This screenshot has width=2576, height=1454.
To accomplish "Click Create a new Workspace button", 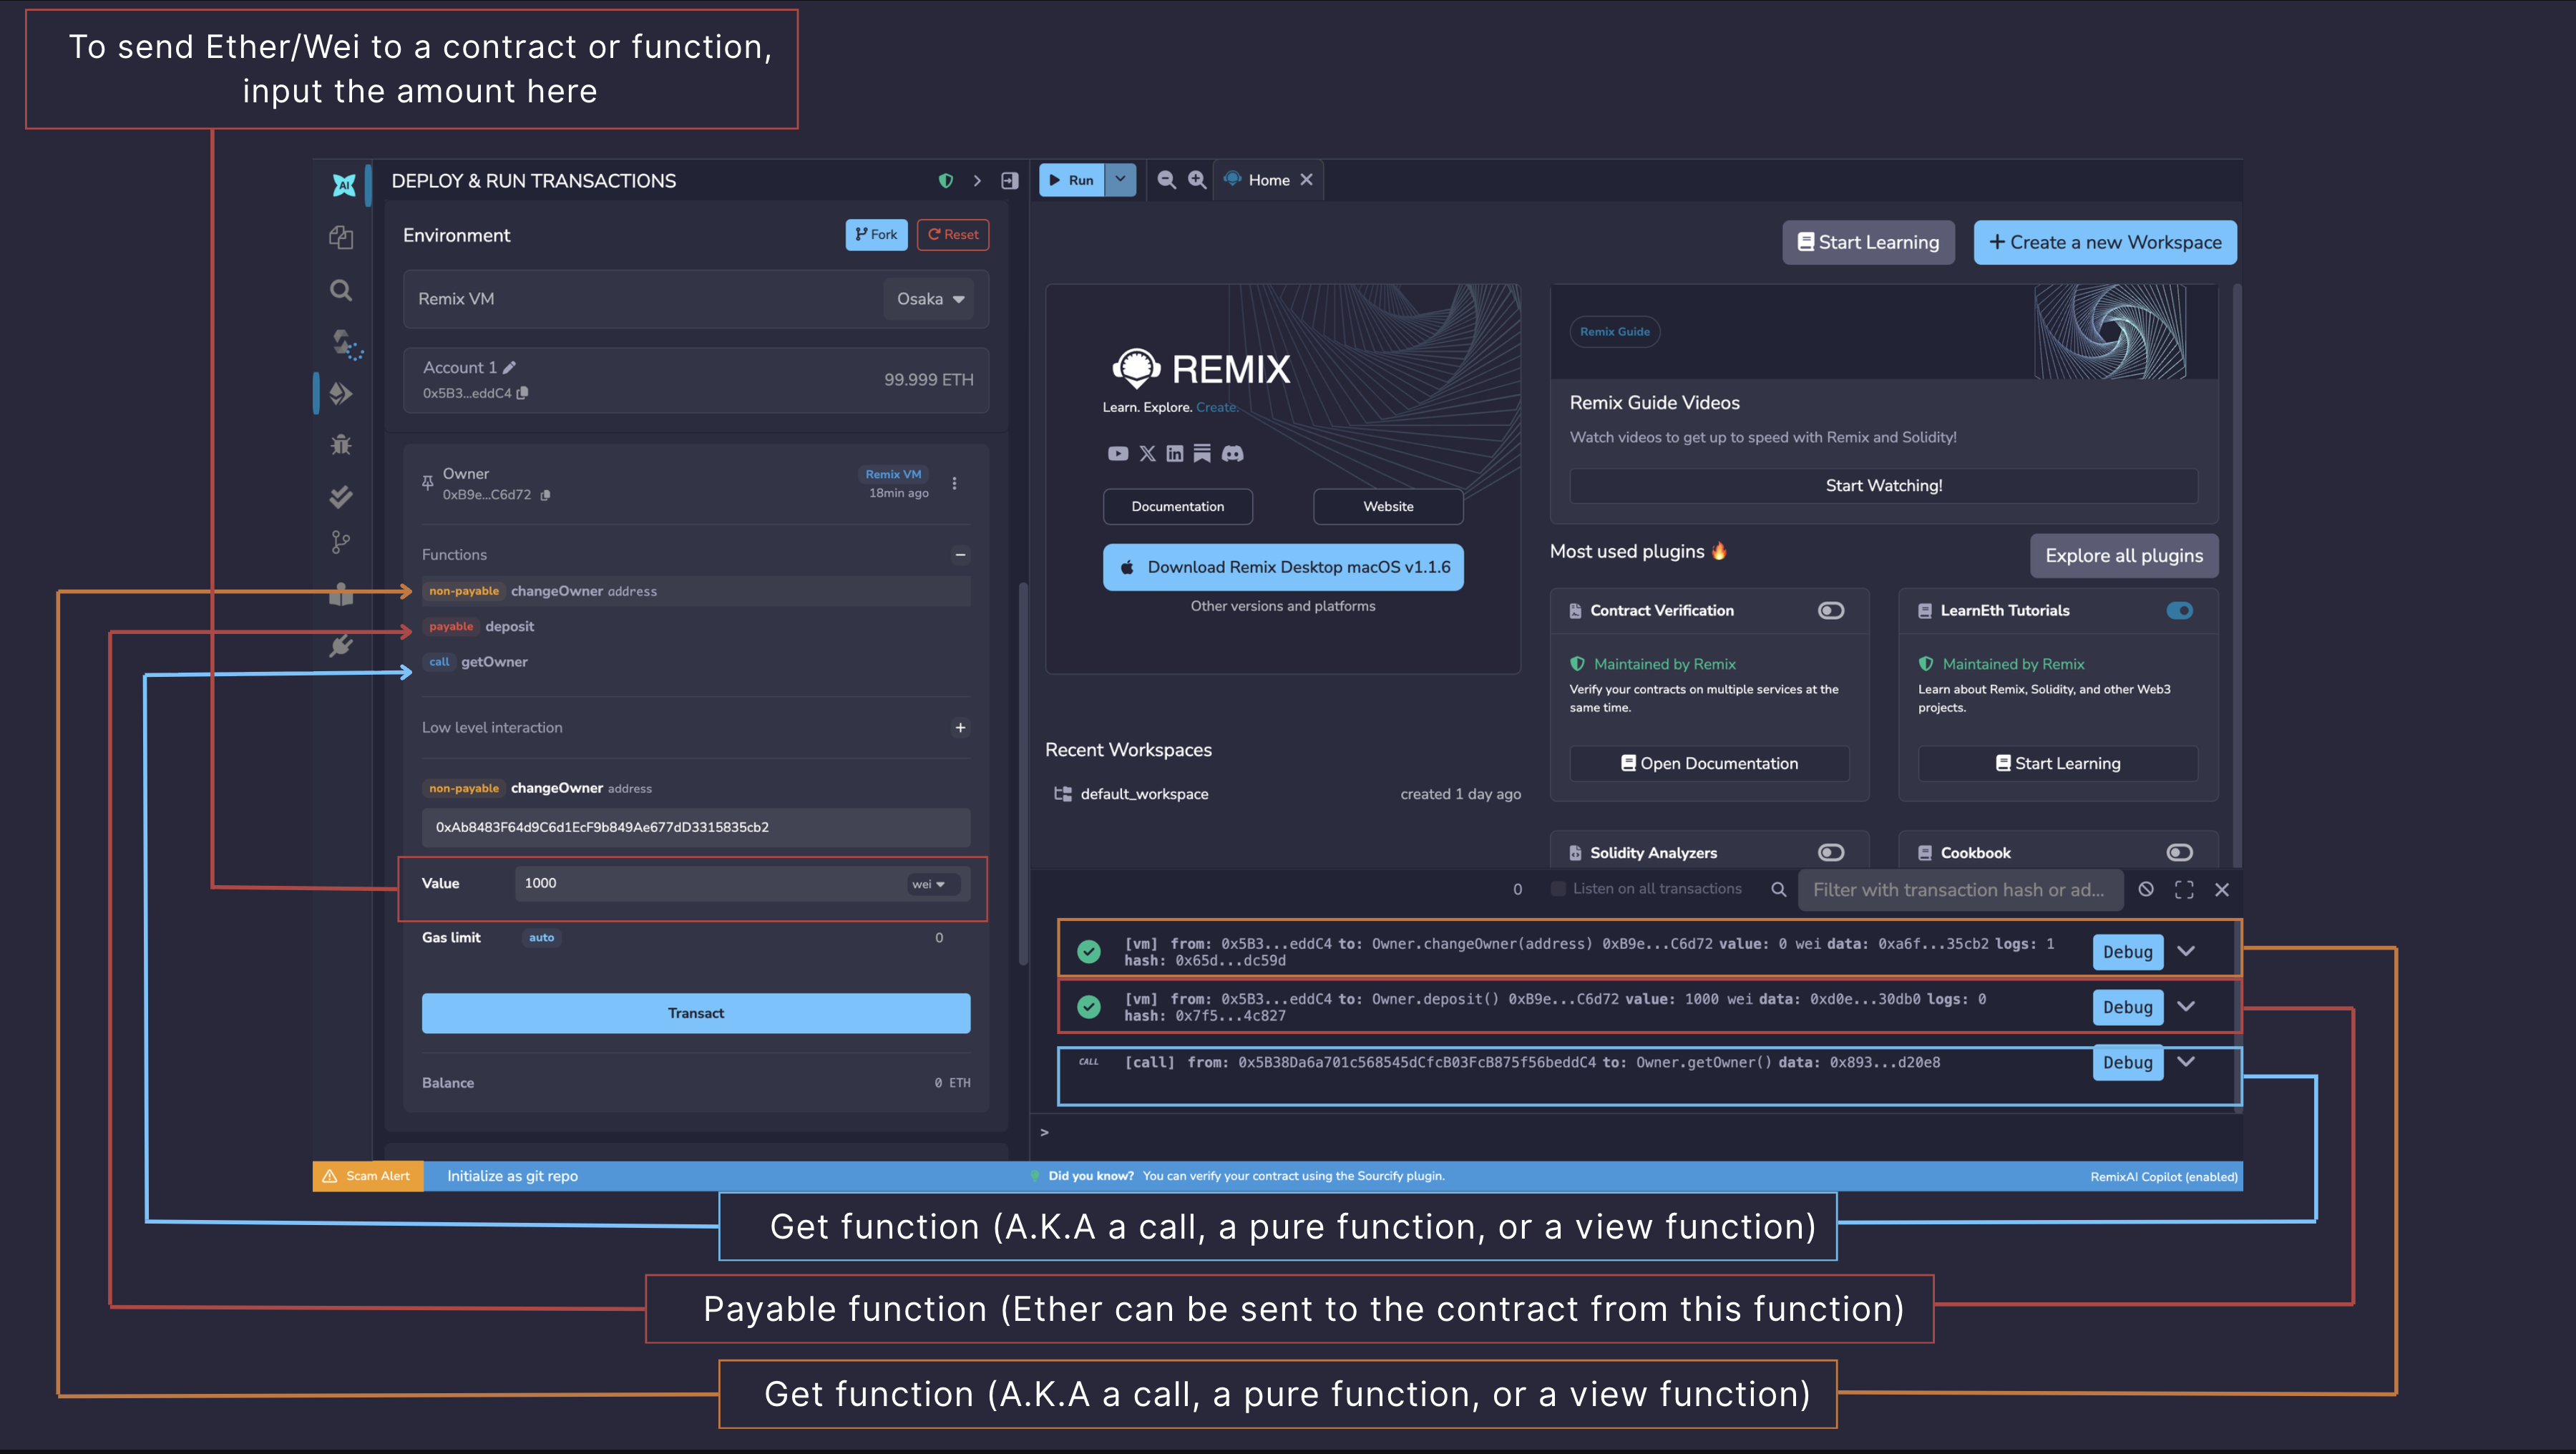I will coord(2105,243).
